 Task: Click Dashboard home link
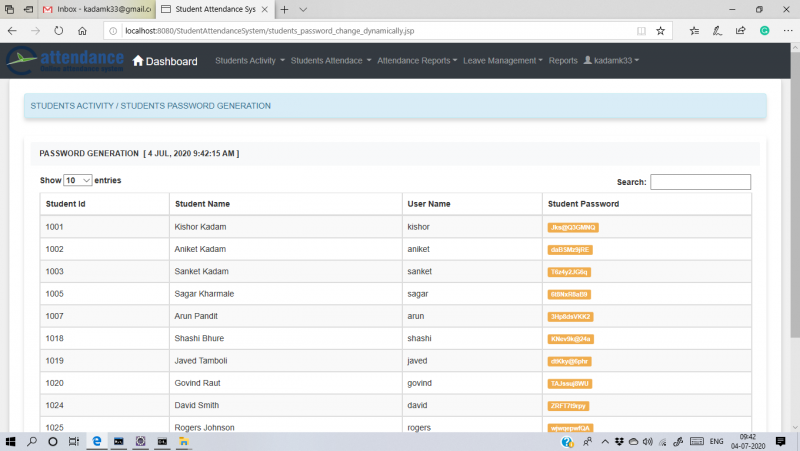point(165,61)
